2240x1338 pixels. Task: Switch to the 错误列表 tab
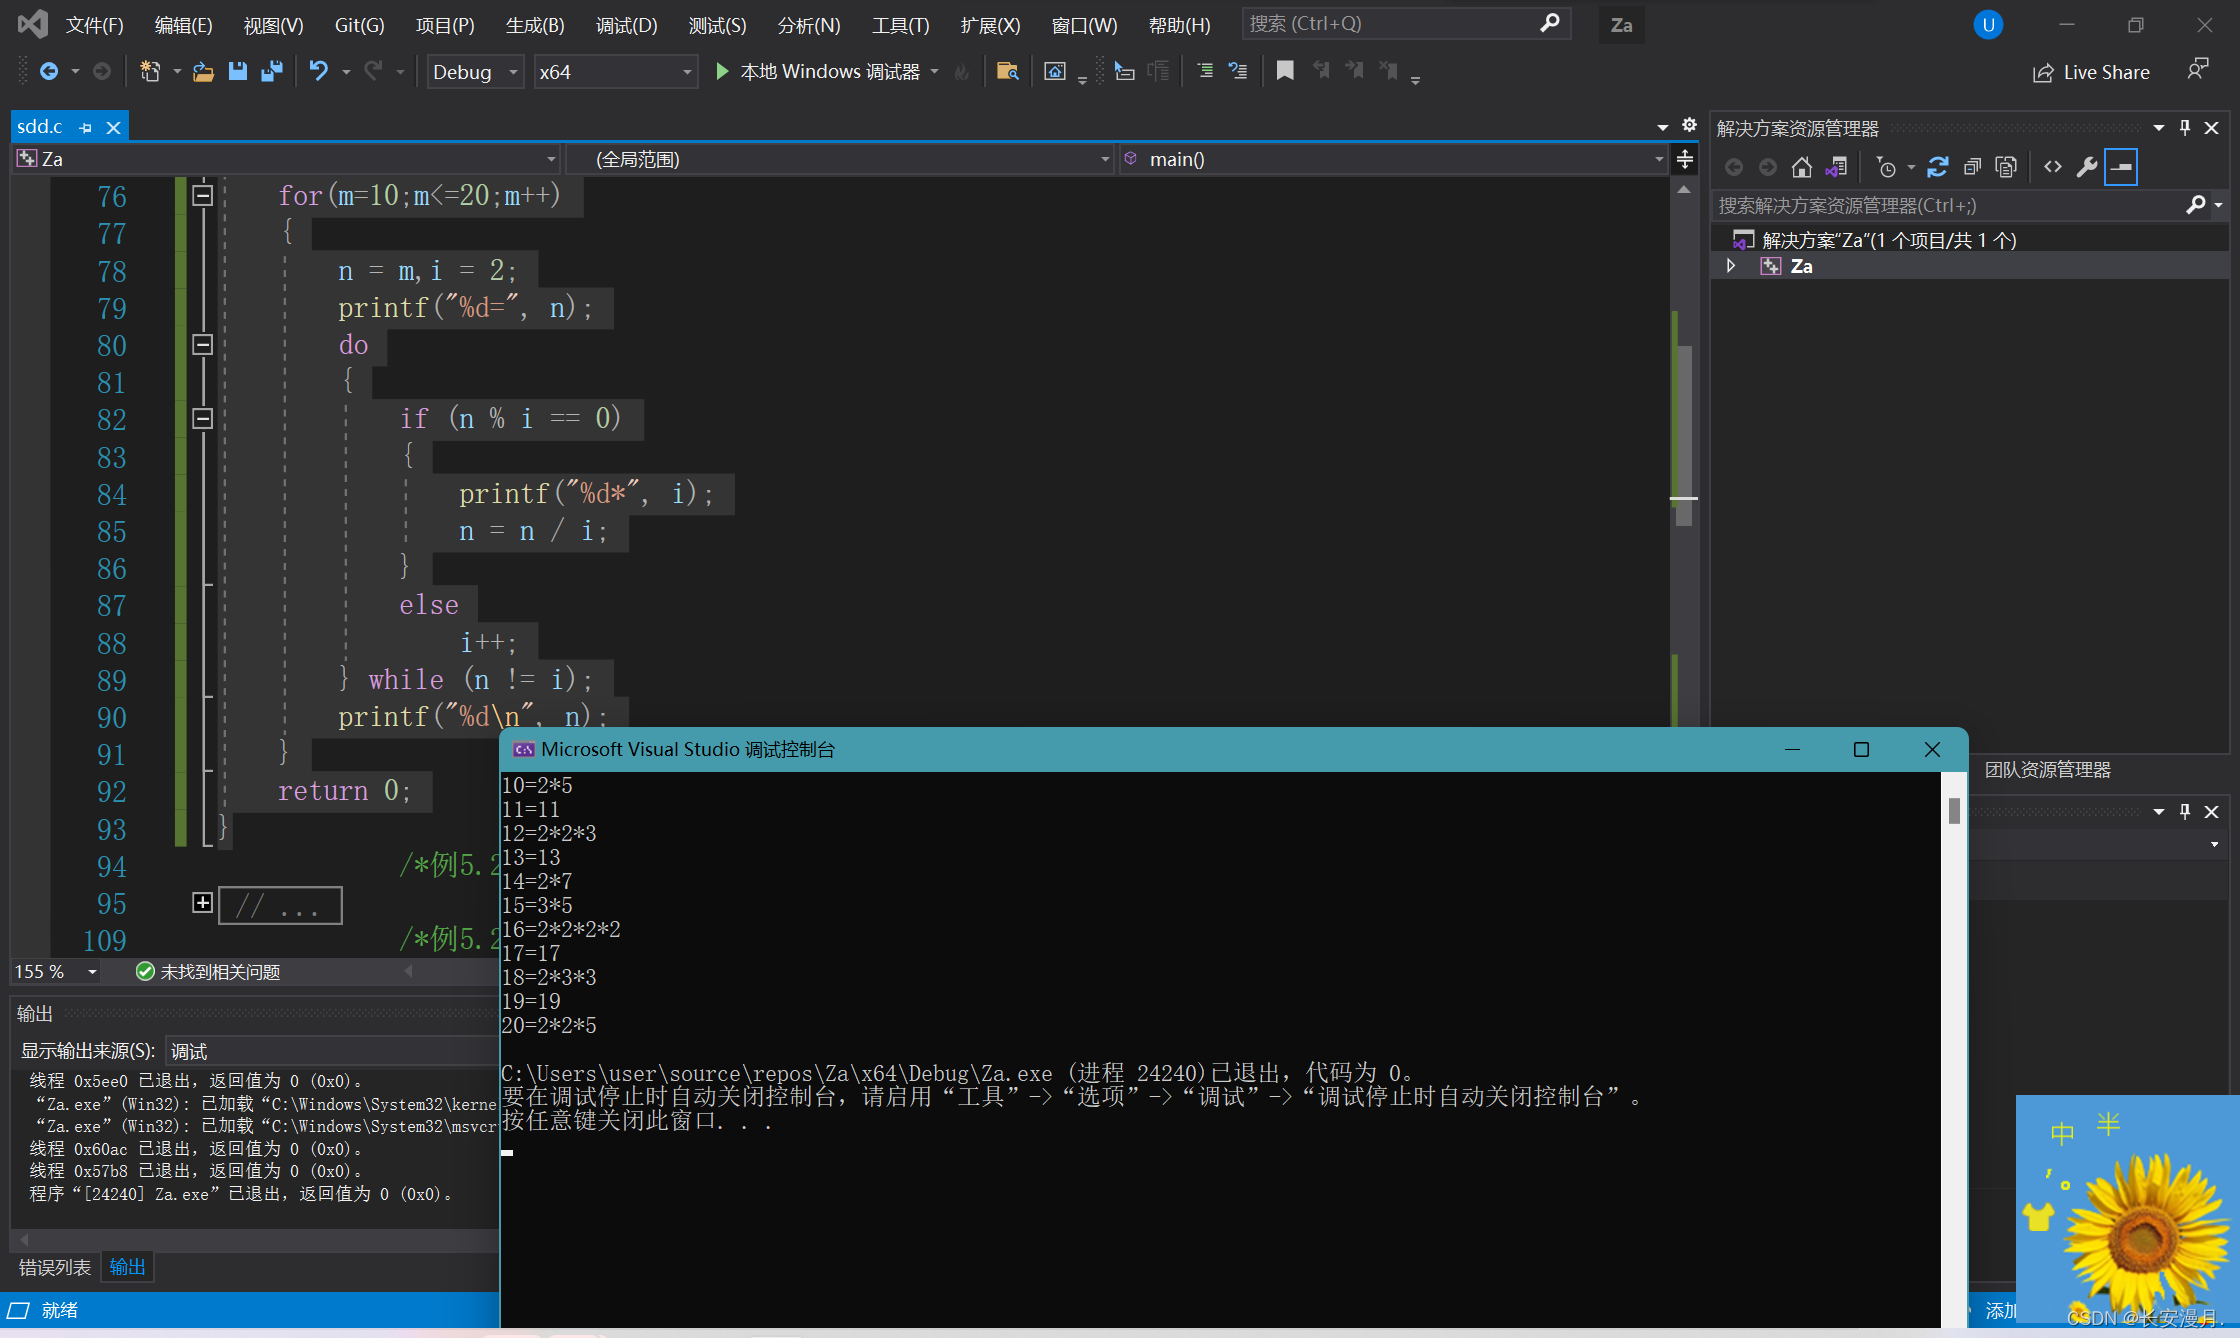click(x=54, y=1267)
